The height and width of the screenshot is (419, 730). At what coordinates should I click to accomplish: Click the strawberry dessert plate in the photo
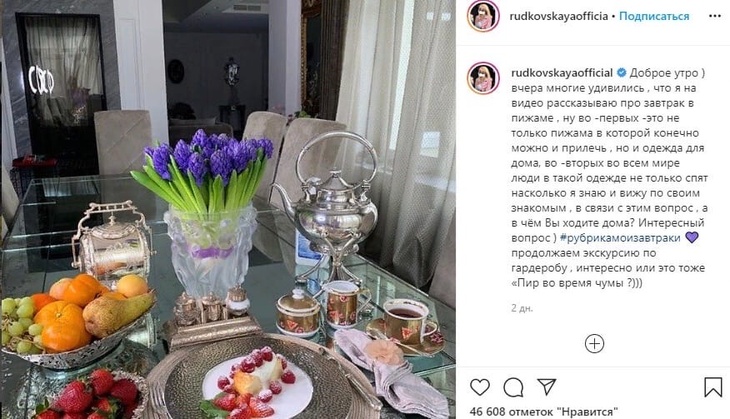258,379
